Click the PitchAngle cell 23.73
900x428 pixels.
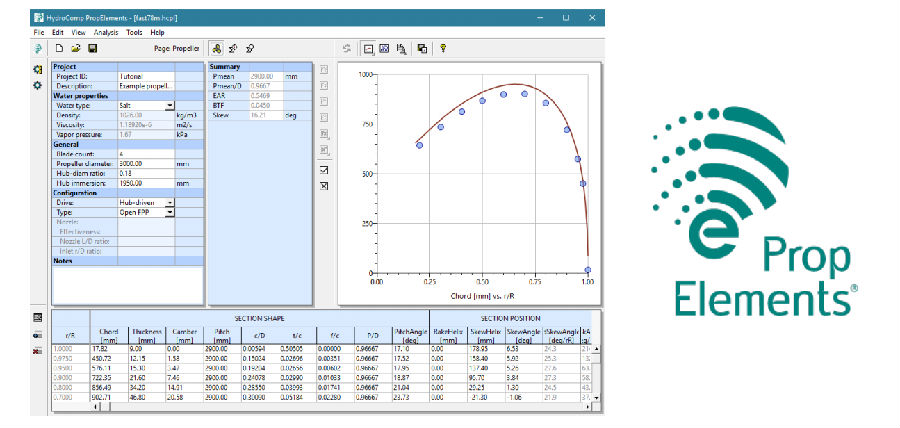pos(411,398)
